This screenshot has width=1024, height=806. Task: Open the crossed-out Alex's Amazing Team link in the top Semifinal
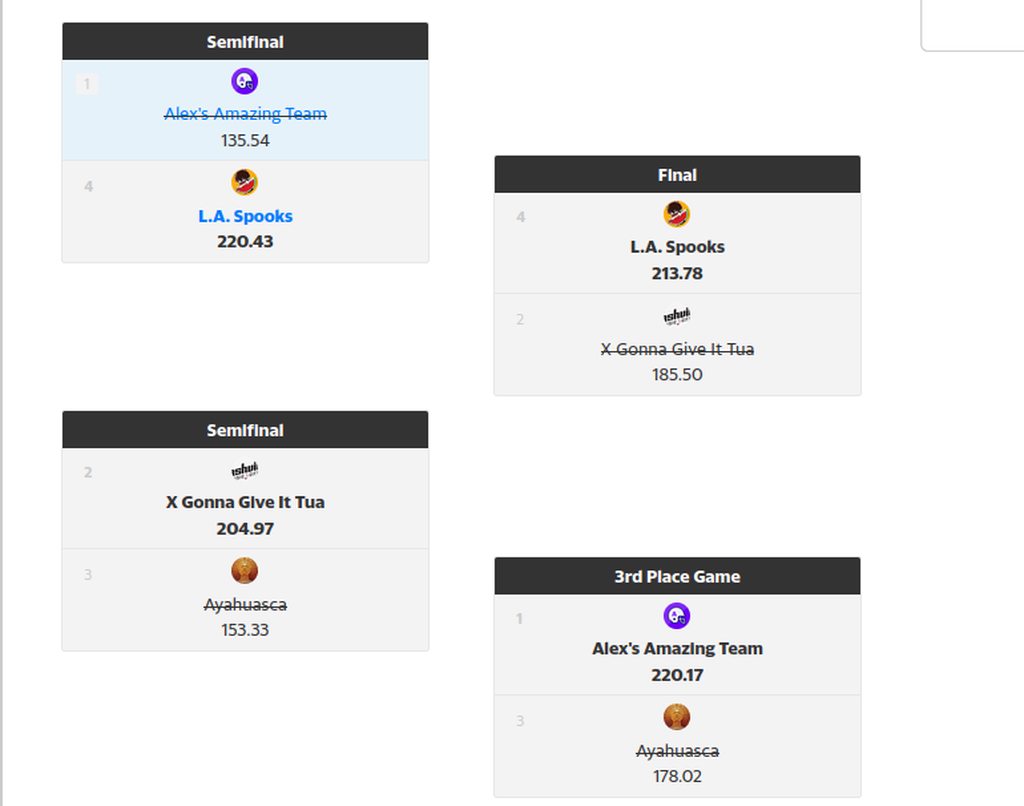pos(245,114)
